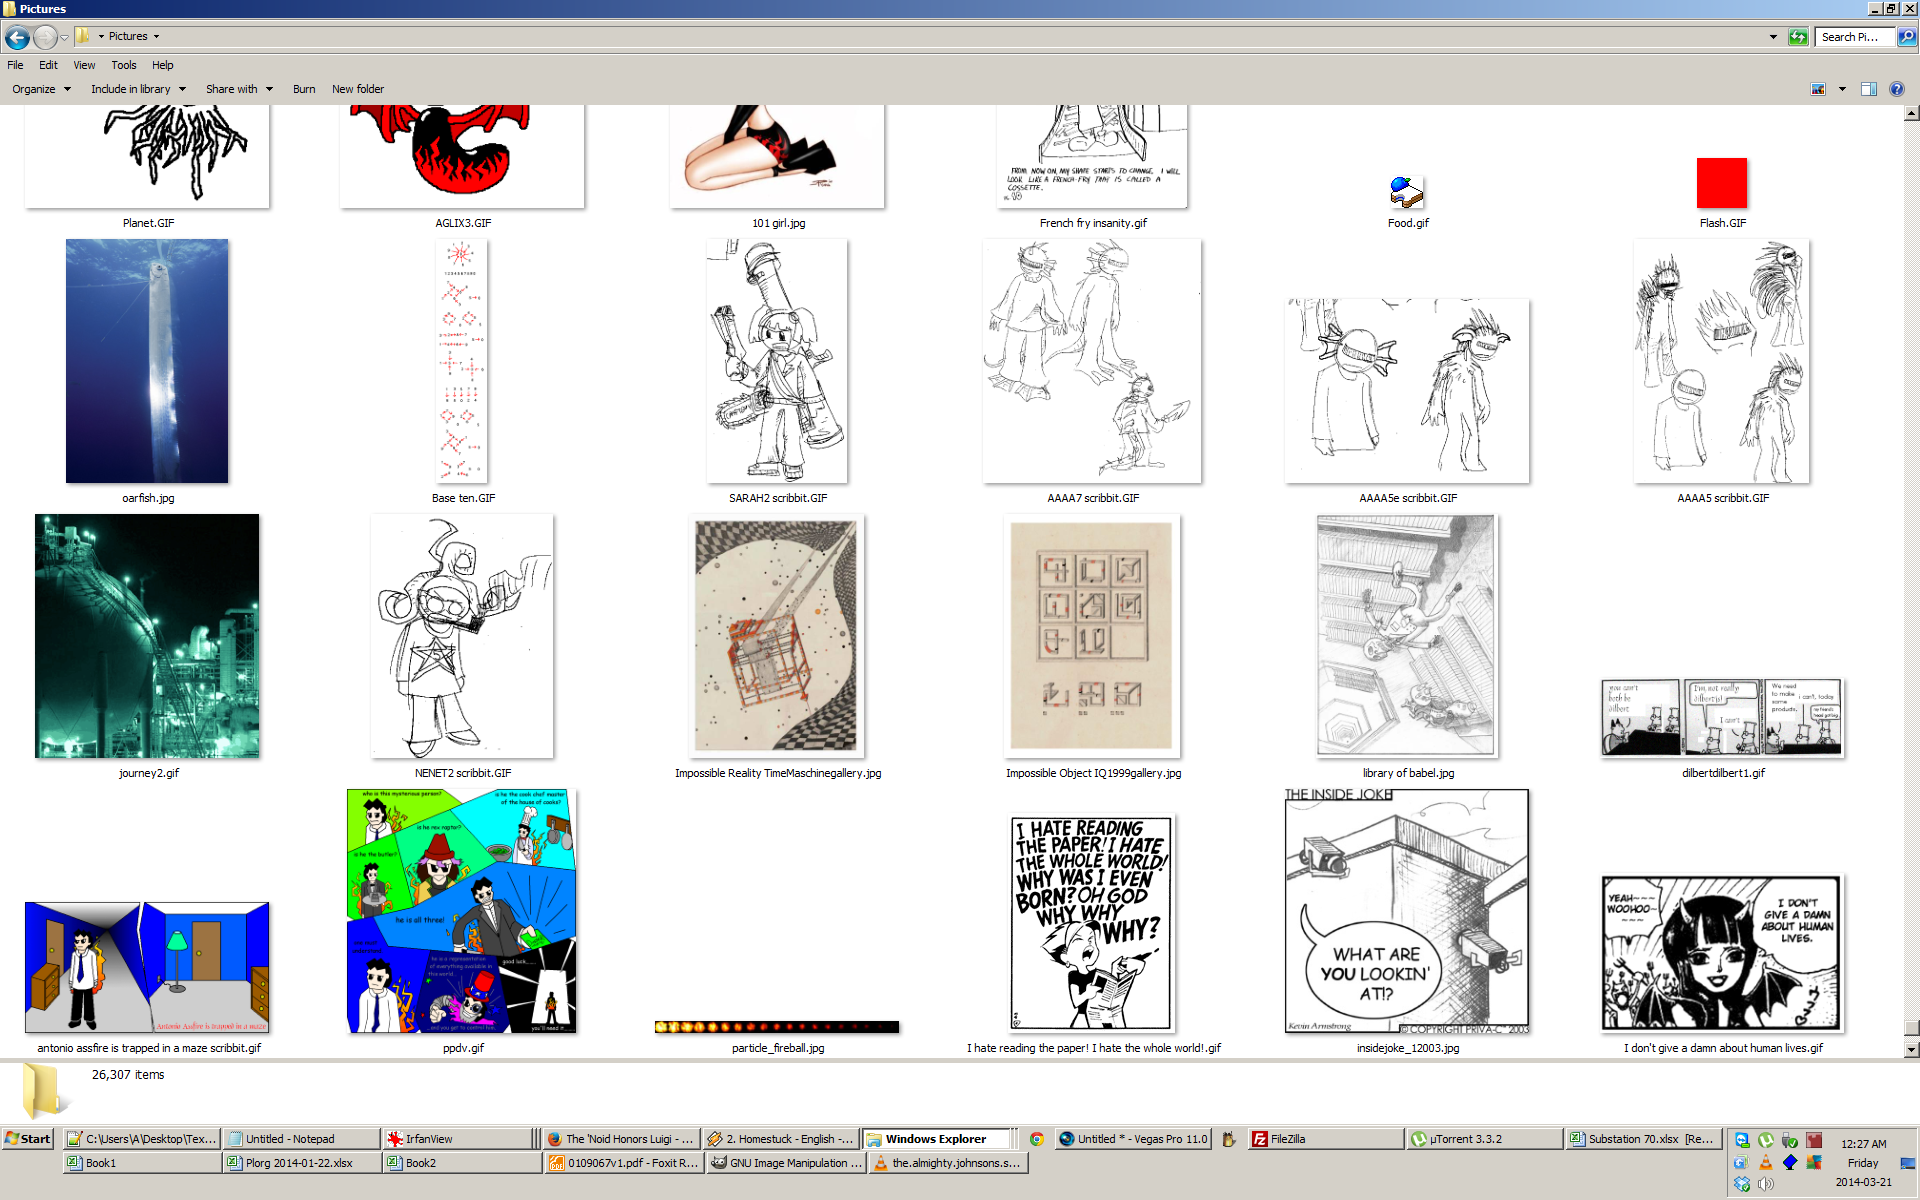The height and width of the screenshot is (1200, 1920).
Task: Select the red Flash.GIF thumbnail
Action: point(1721,183)
